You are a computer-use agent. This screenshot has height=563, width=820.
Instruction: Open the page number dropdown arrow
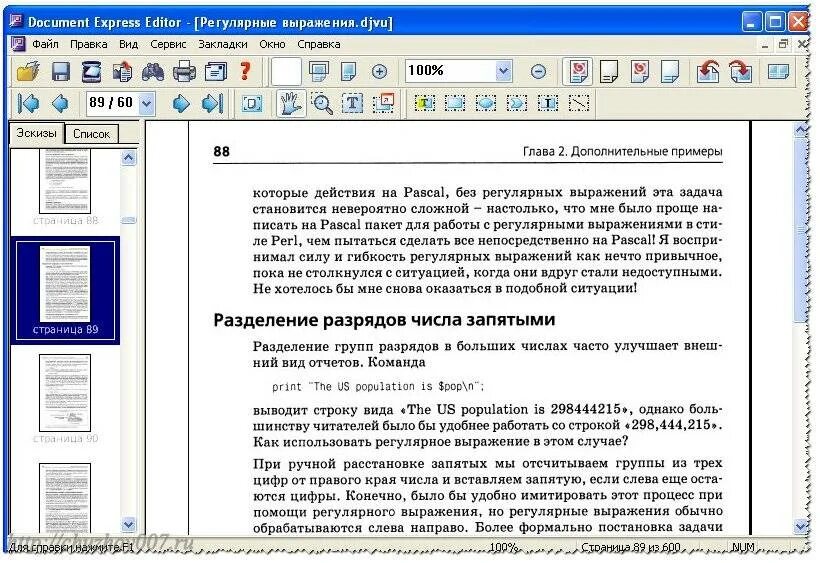tap(147, 103)
